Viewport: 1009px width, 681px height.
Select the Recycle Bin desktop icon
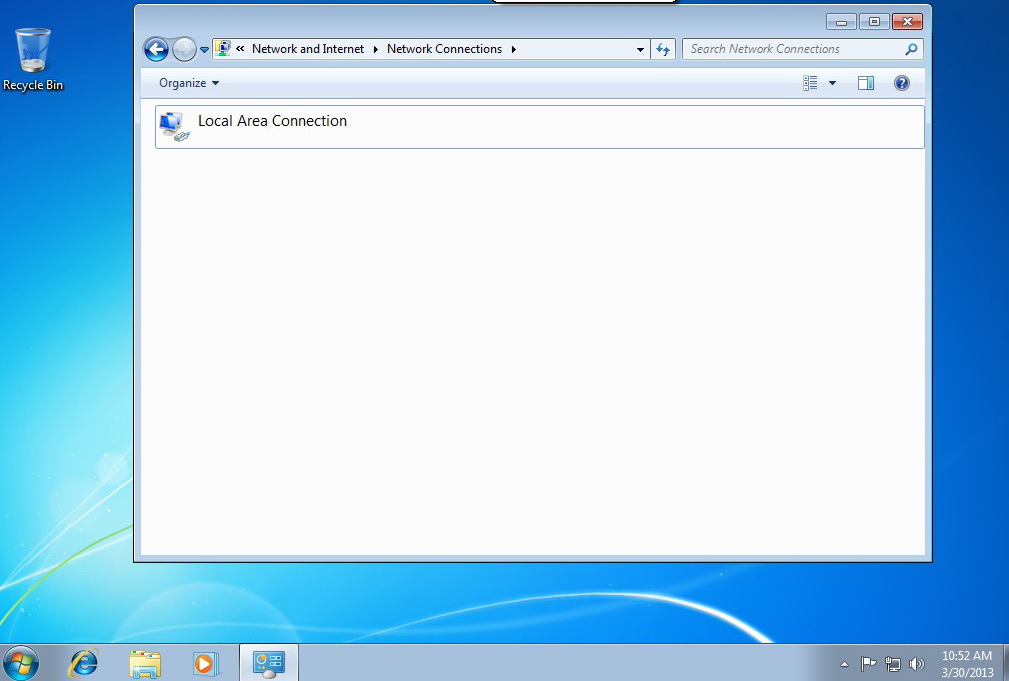coord(33,59)
